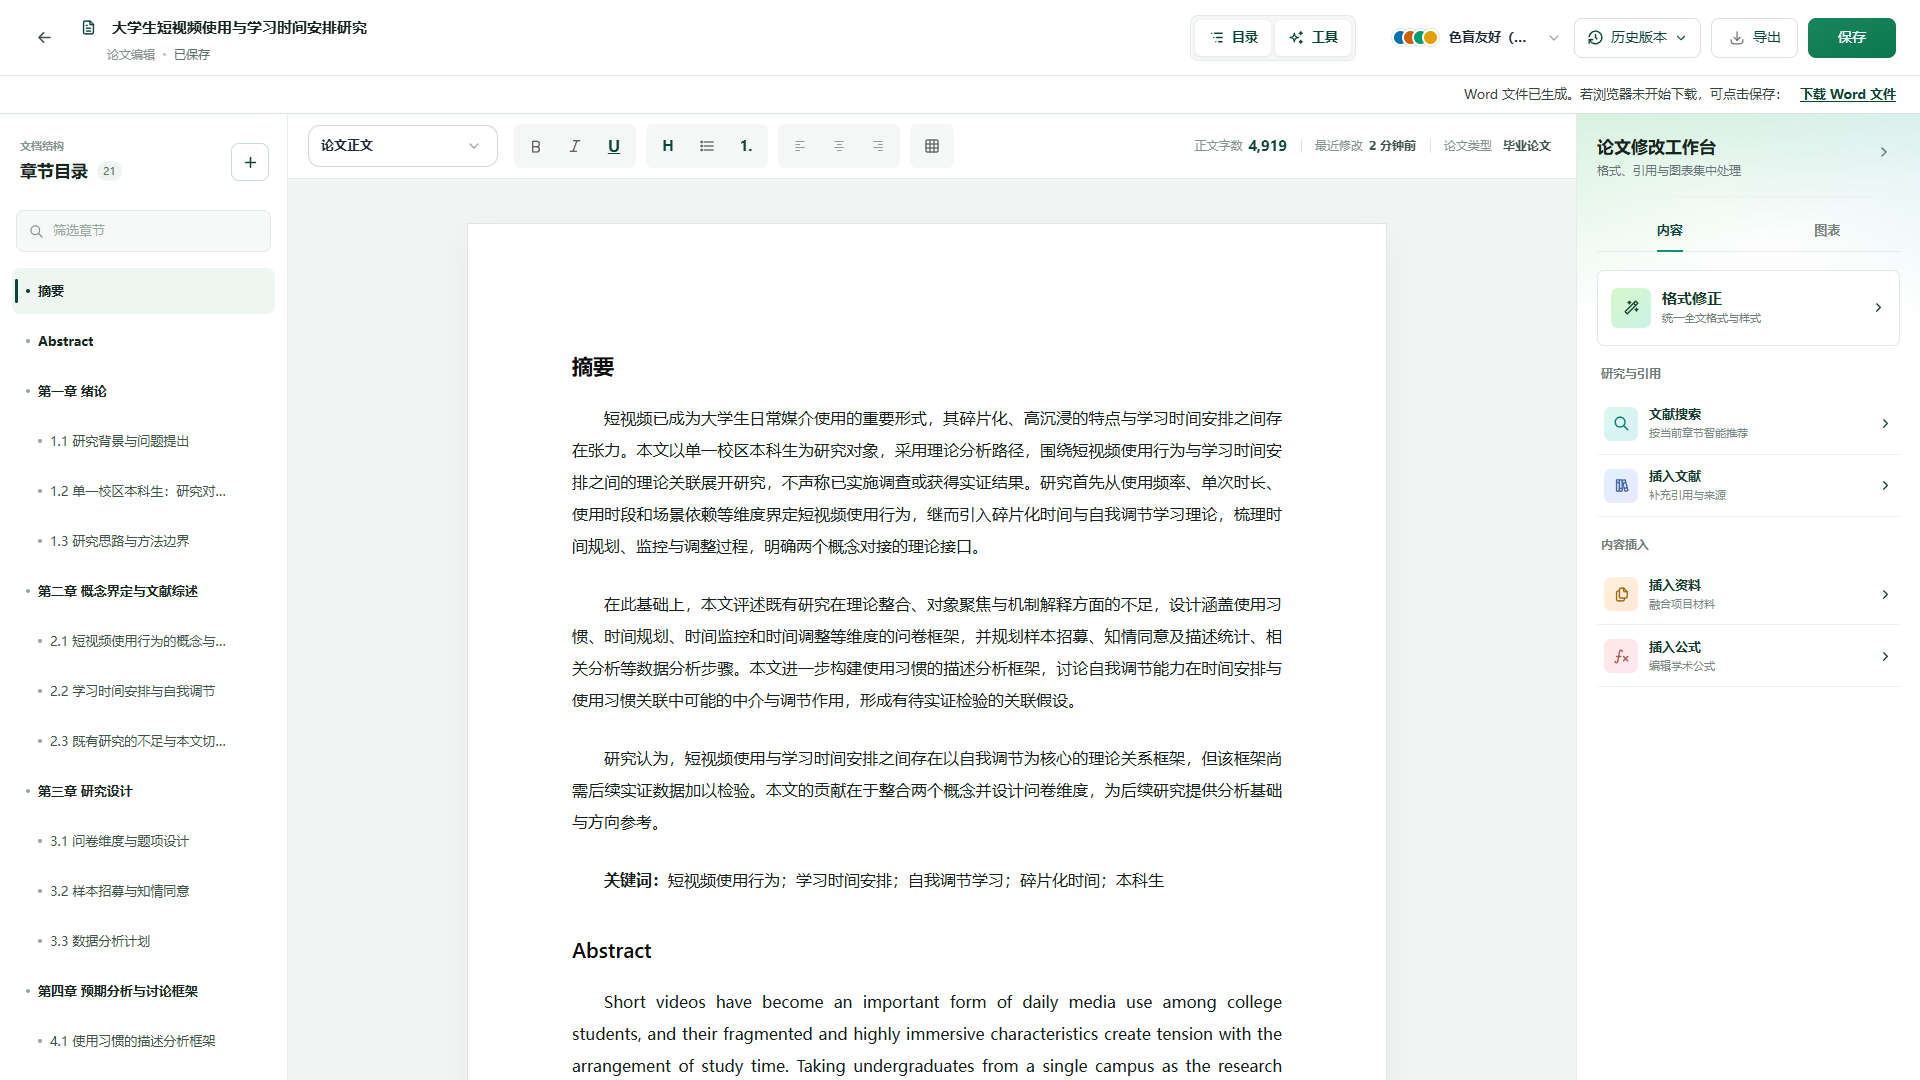Screen dimensions: 1920x1080
Task: Click the 筛选章节 search field
Action: point(143,231)
